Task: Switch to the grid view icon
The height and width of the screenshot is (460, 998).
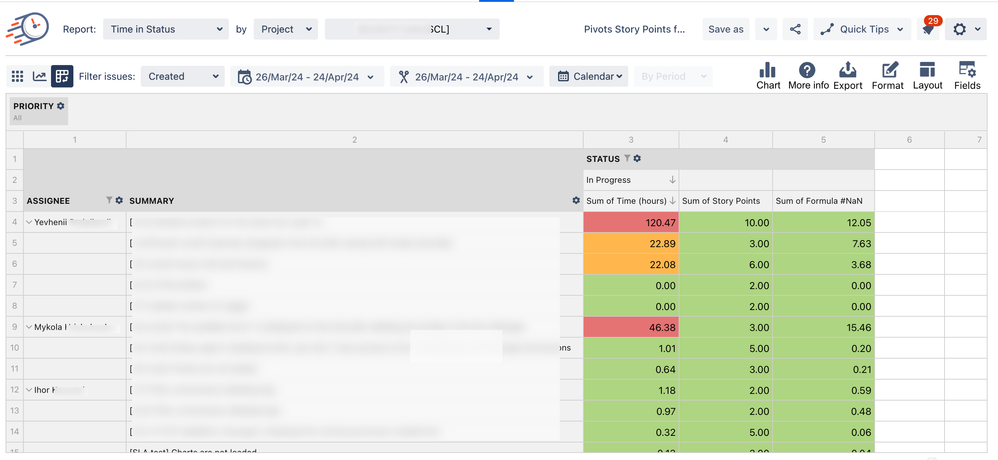Action: [17, 76]
